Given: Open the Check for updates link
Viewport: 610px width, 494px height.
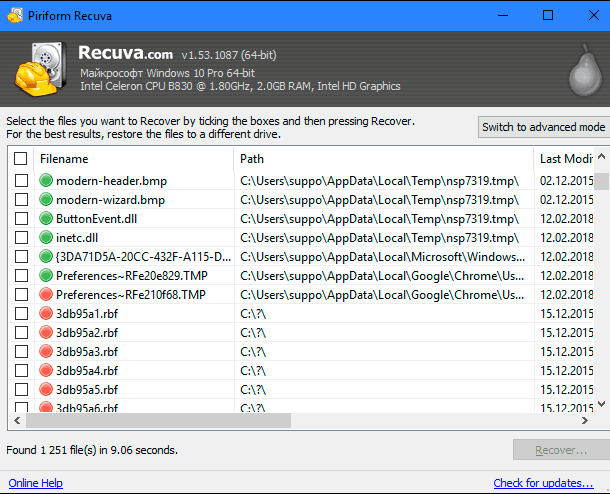Looking at the screenshot, I should [543, 483].
